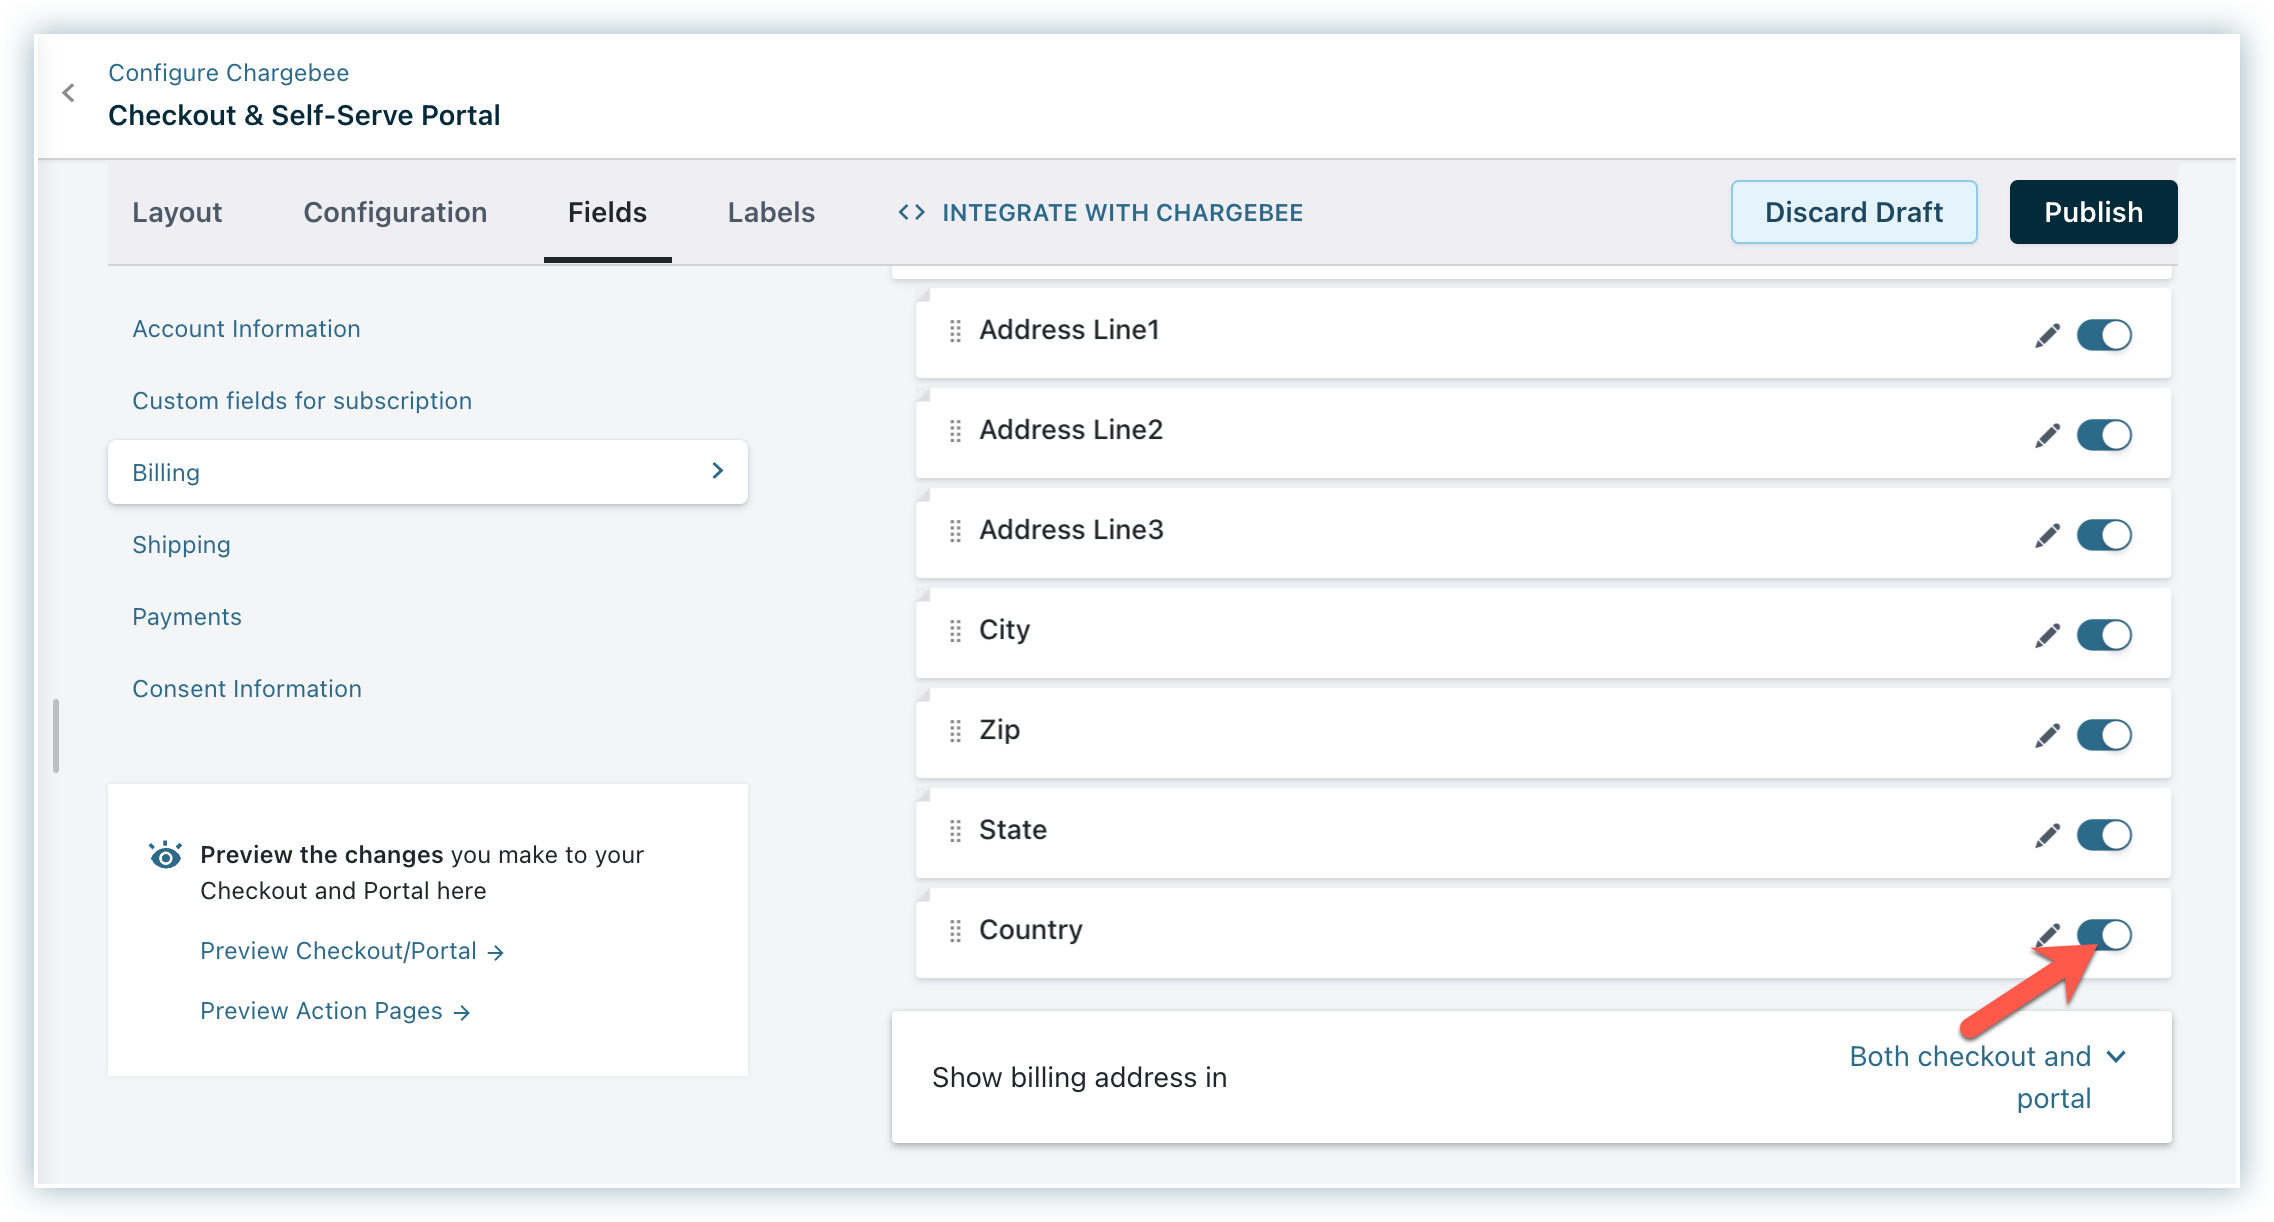The width and height of the screenshot is (2274, 1222).
Task: Turn off the Address Line3 toggle
Action: 2104,535
